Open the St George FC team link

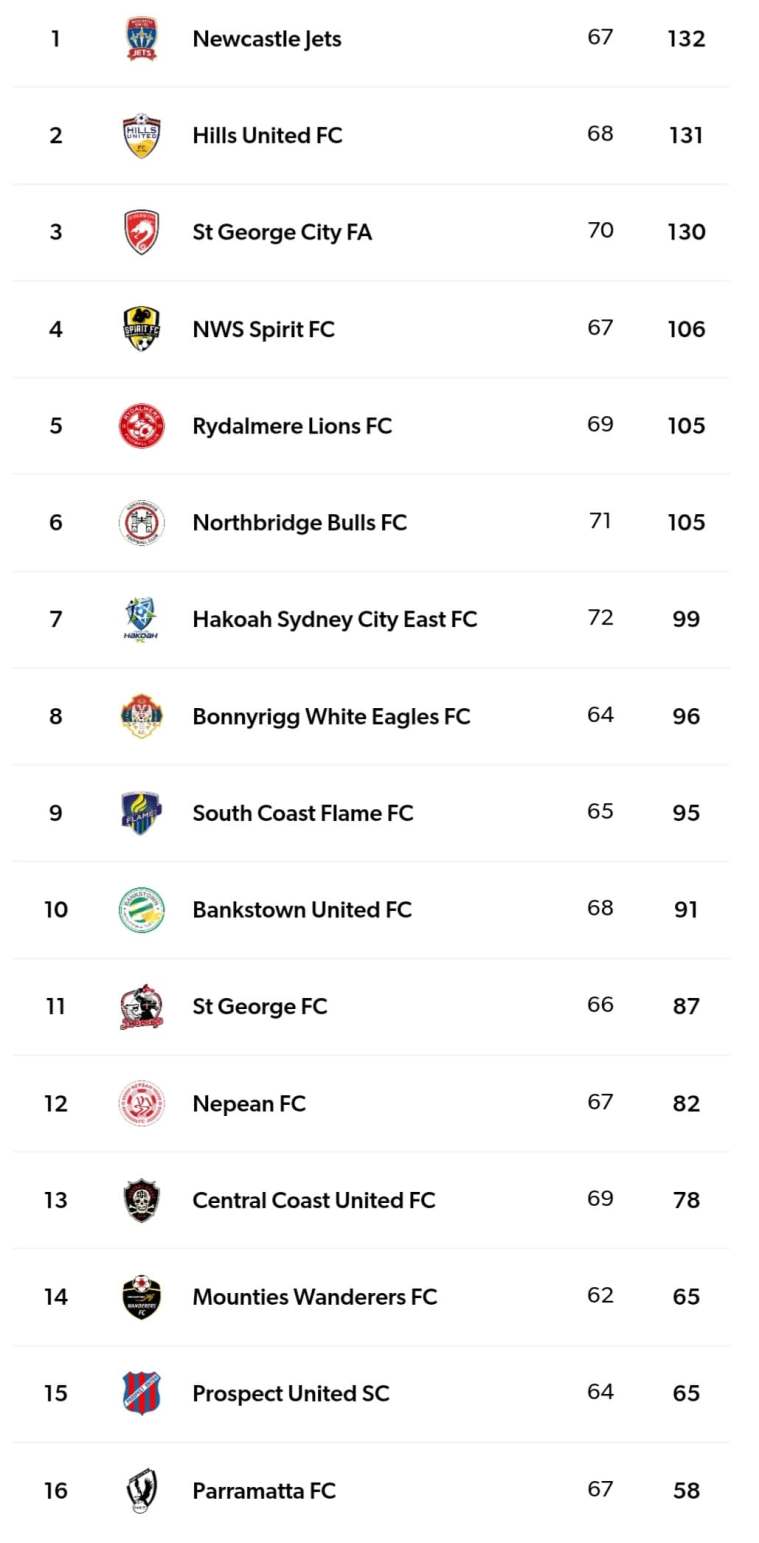(x=259, y=1006)
